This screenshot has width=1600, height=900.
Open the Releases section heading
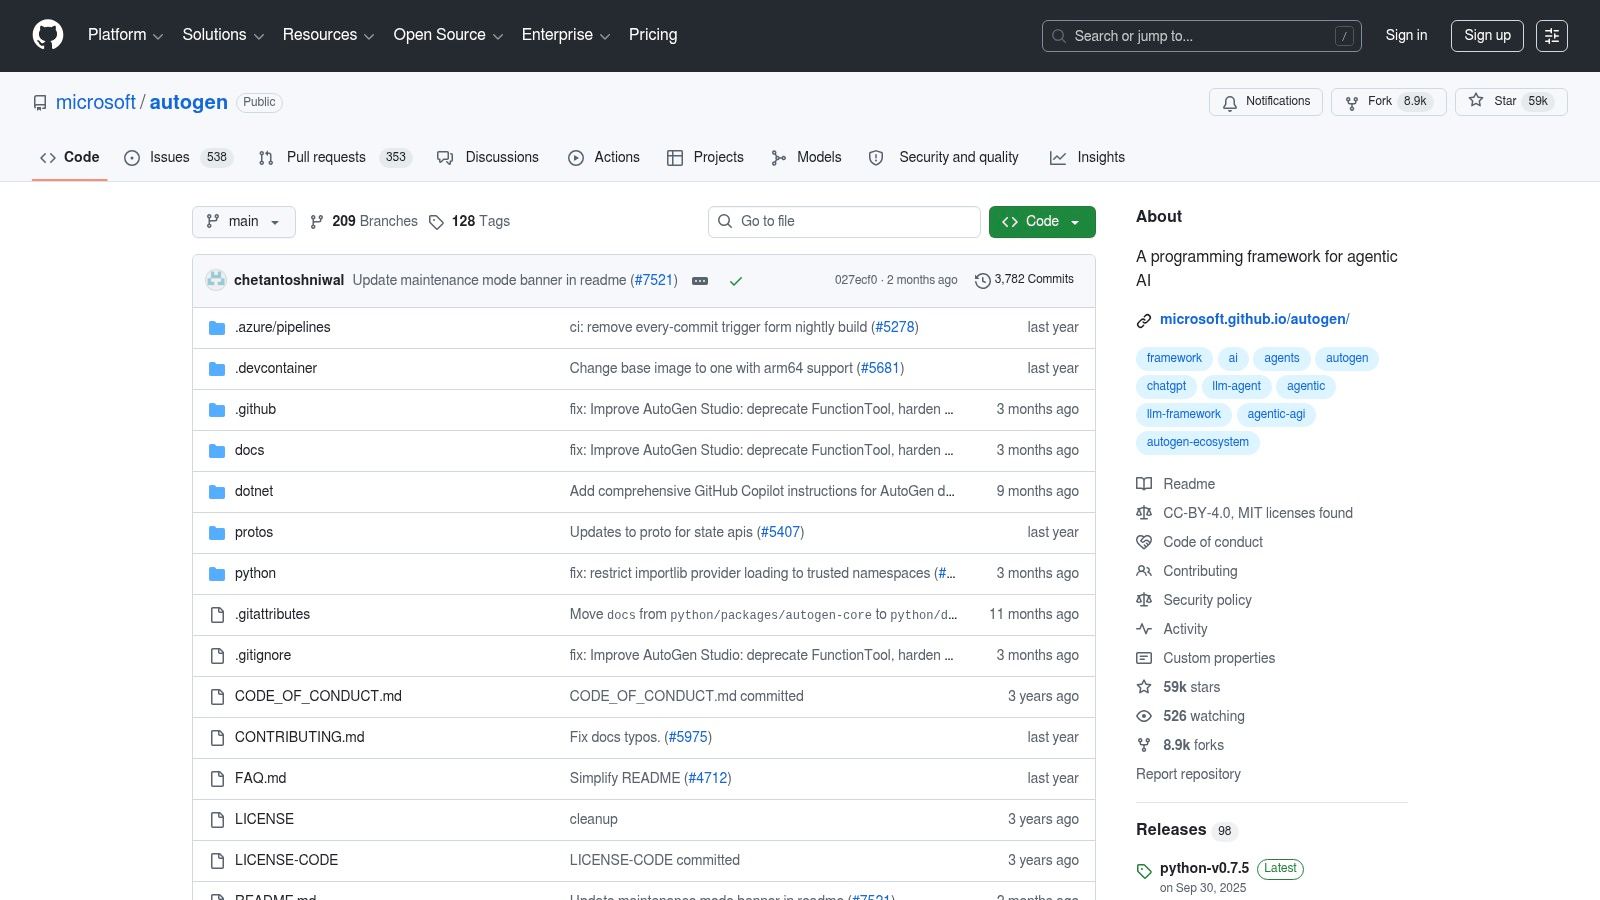click(1171, 830)
